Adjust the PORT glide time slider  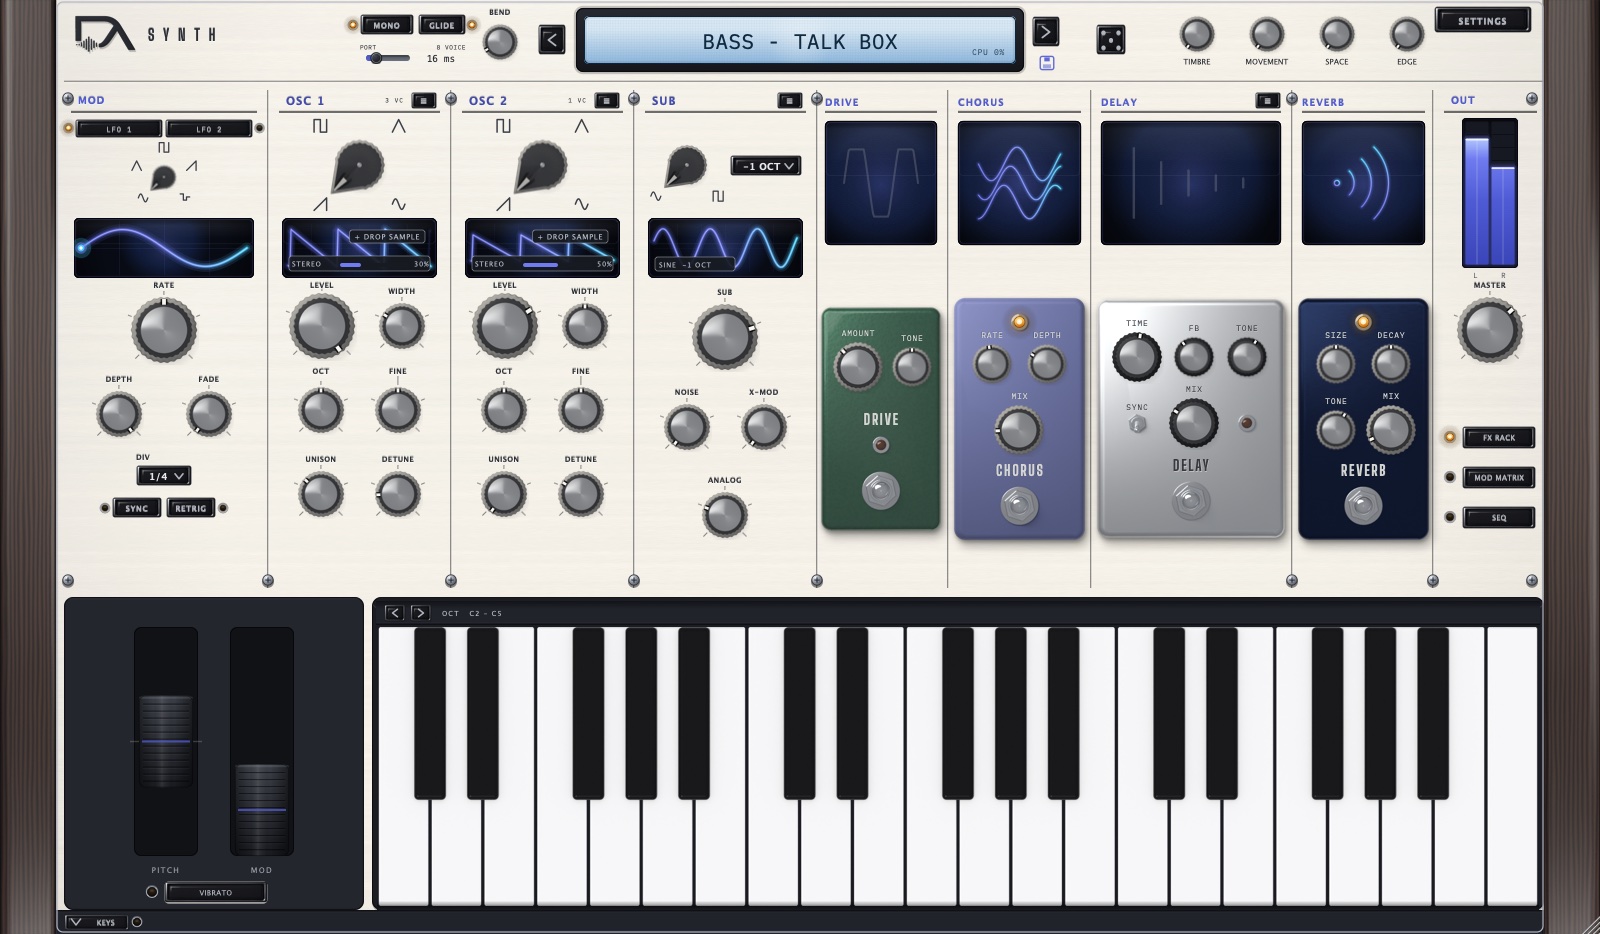point(386,58)
